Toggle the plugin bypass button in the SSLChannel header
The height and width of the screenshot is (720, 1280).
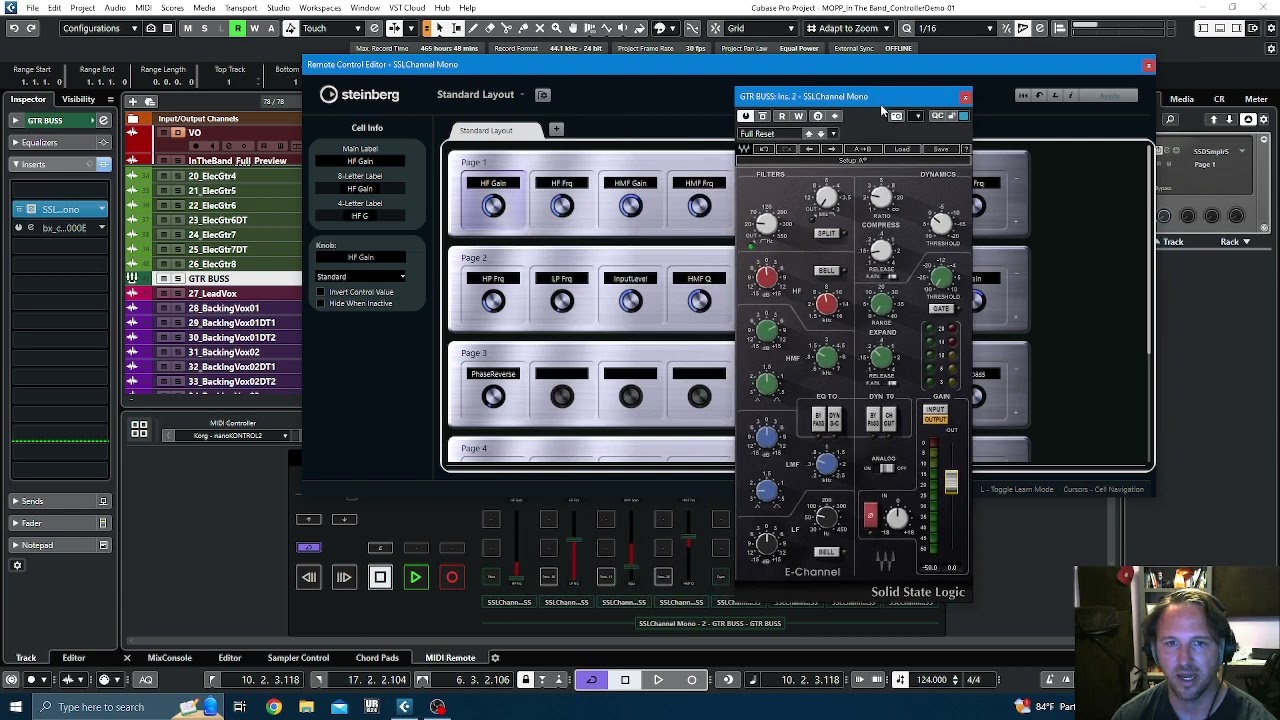(x=763, y=116)
